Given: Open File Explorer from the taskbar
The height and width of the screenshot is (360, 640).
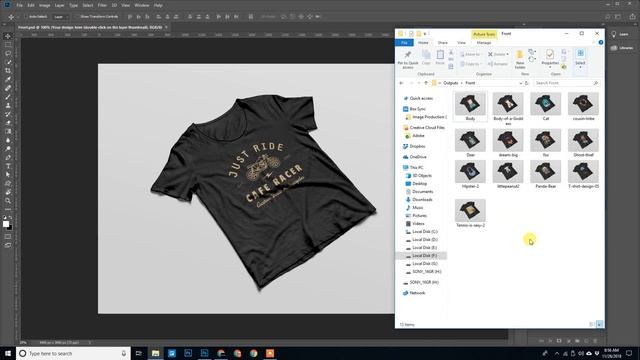Looking at the screenshot, I should 156,353.
